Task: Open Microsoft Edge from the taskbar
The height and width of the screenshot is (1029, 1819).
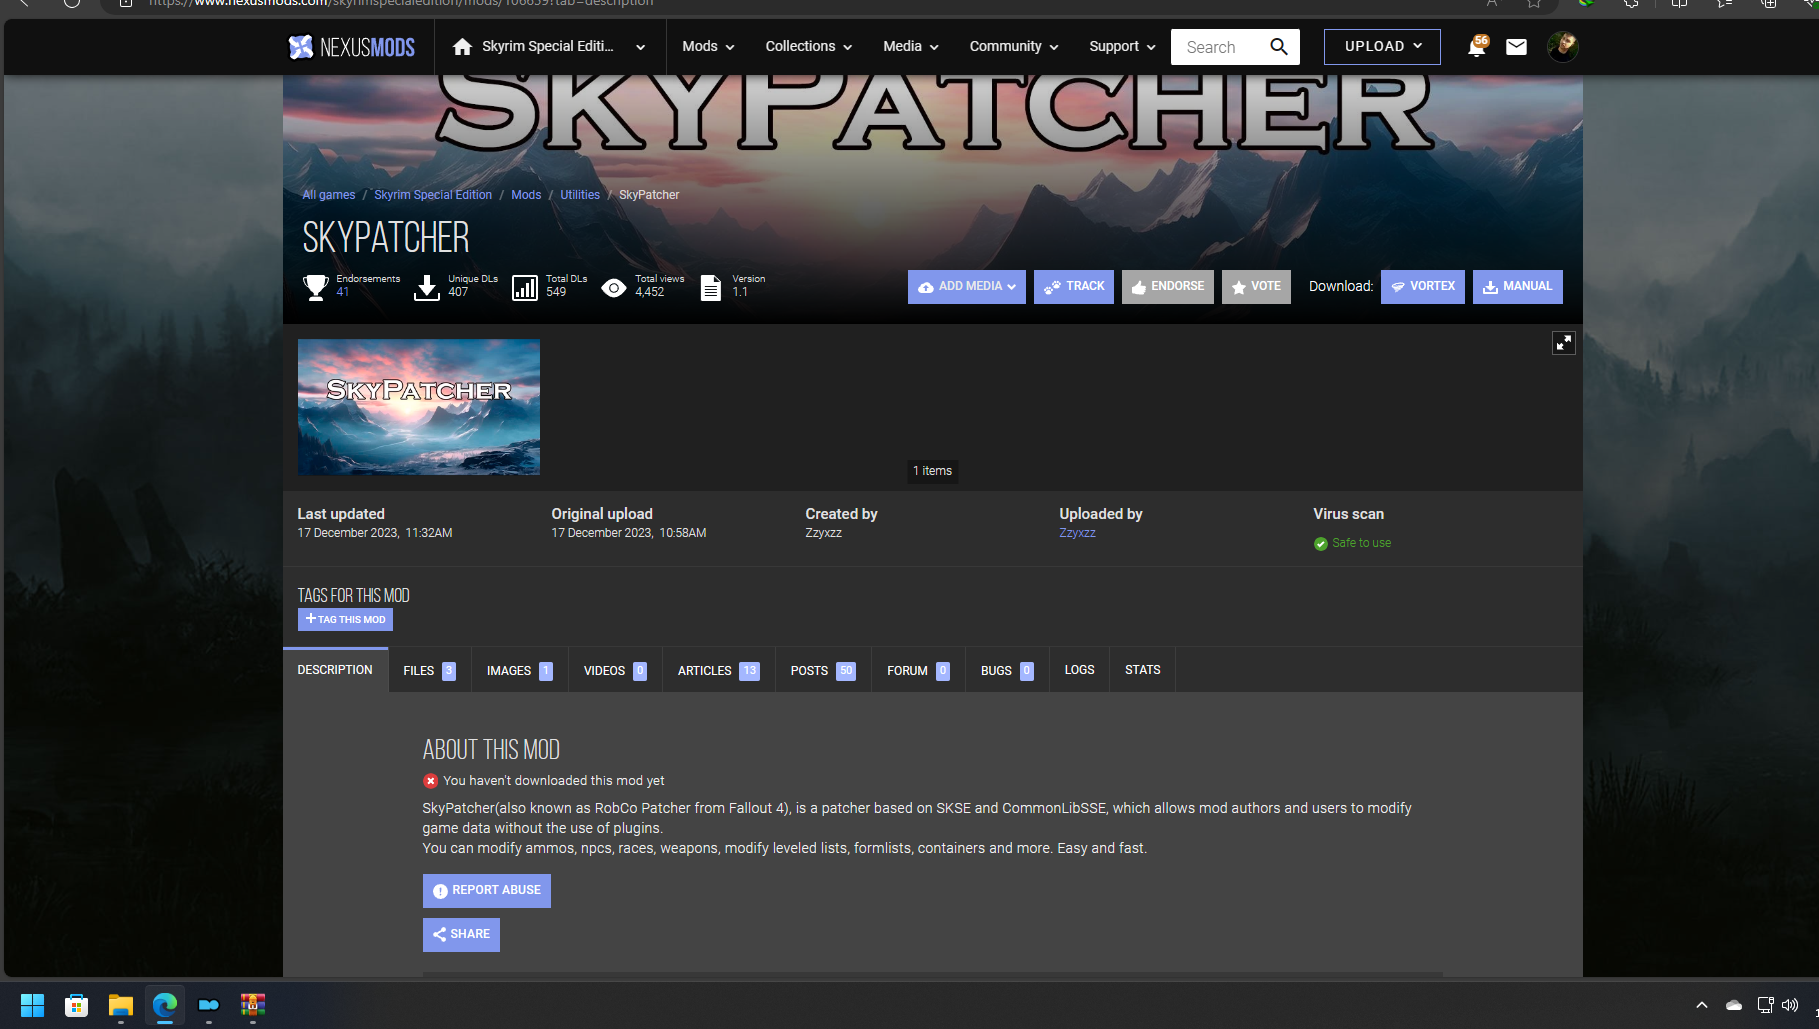Action: pyautogui.click(x=164, y=1005)
